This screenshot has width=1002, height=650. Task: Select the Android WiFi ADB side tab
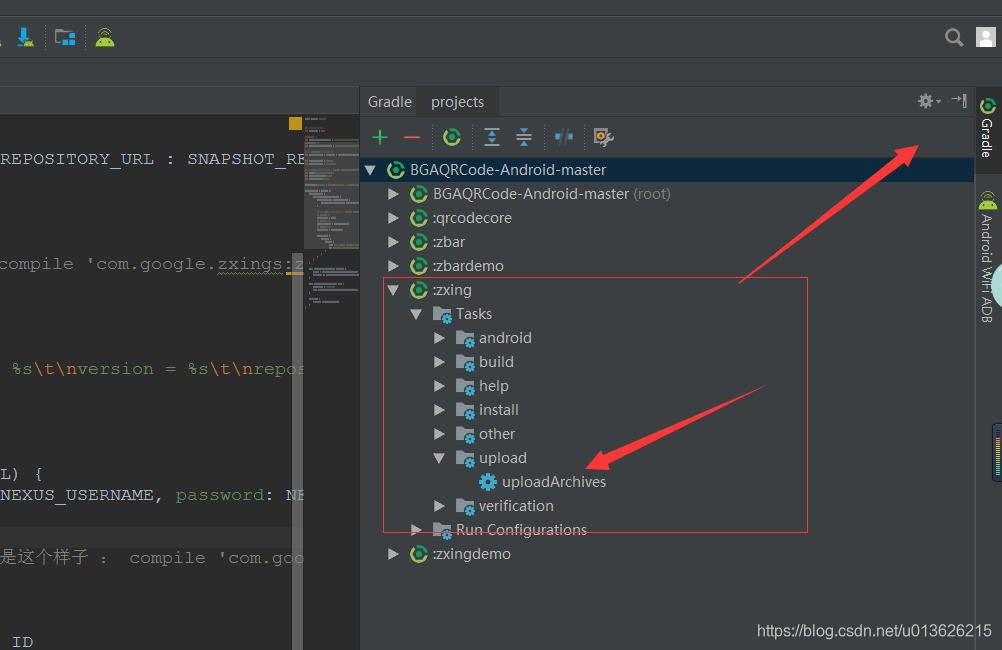point(988,257)
